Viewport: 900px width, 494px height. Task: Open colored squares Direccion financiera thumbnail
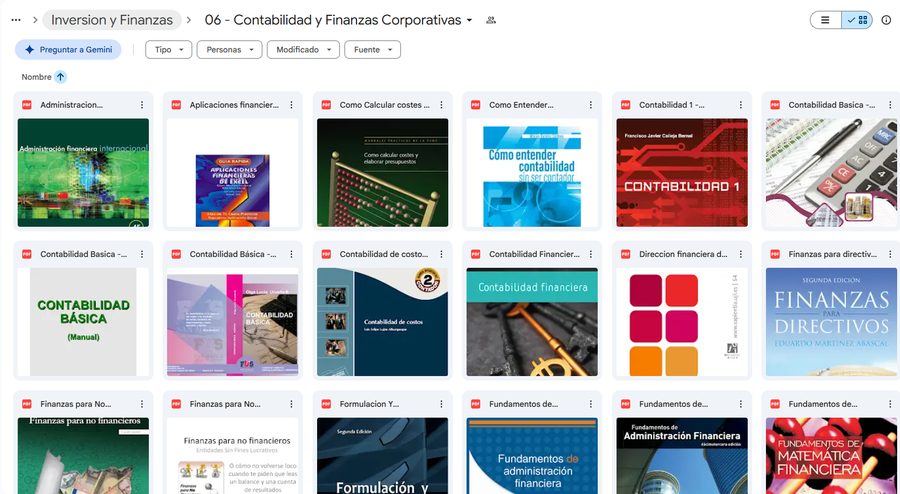pyautogui.click(x=682, y=322)
